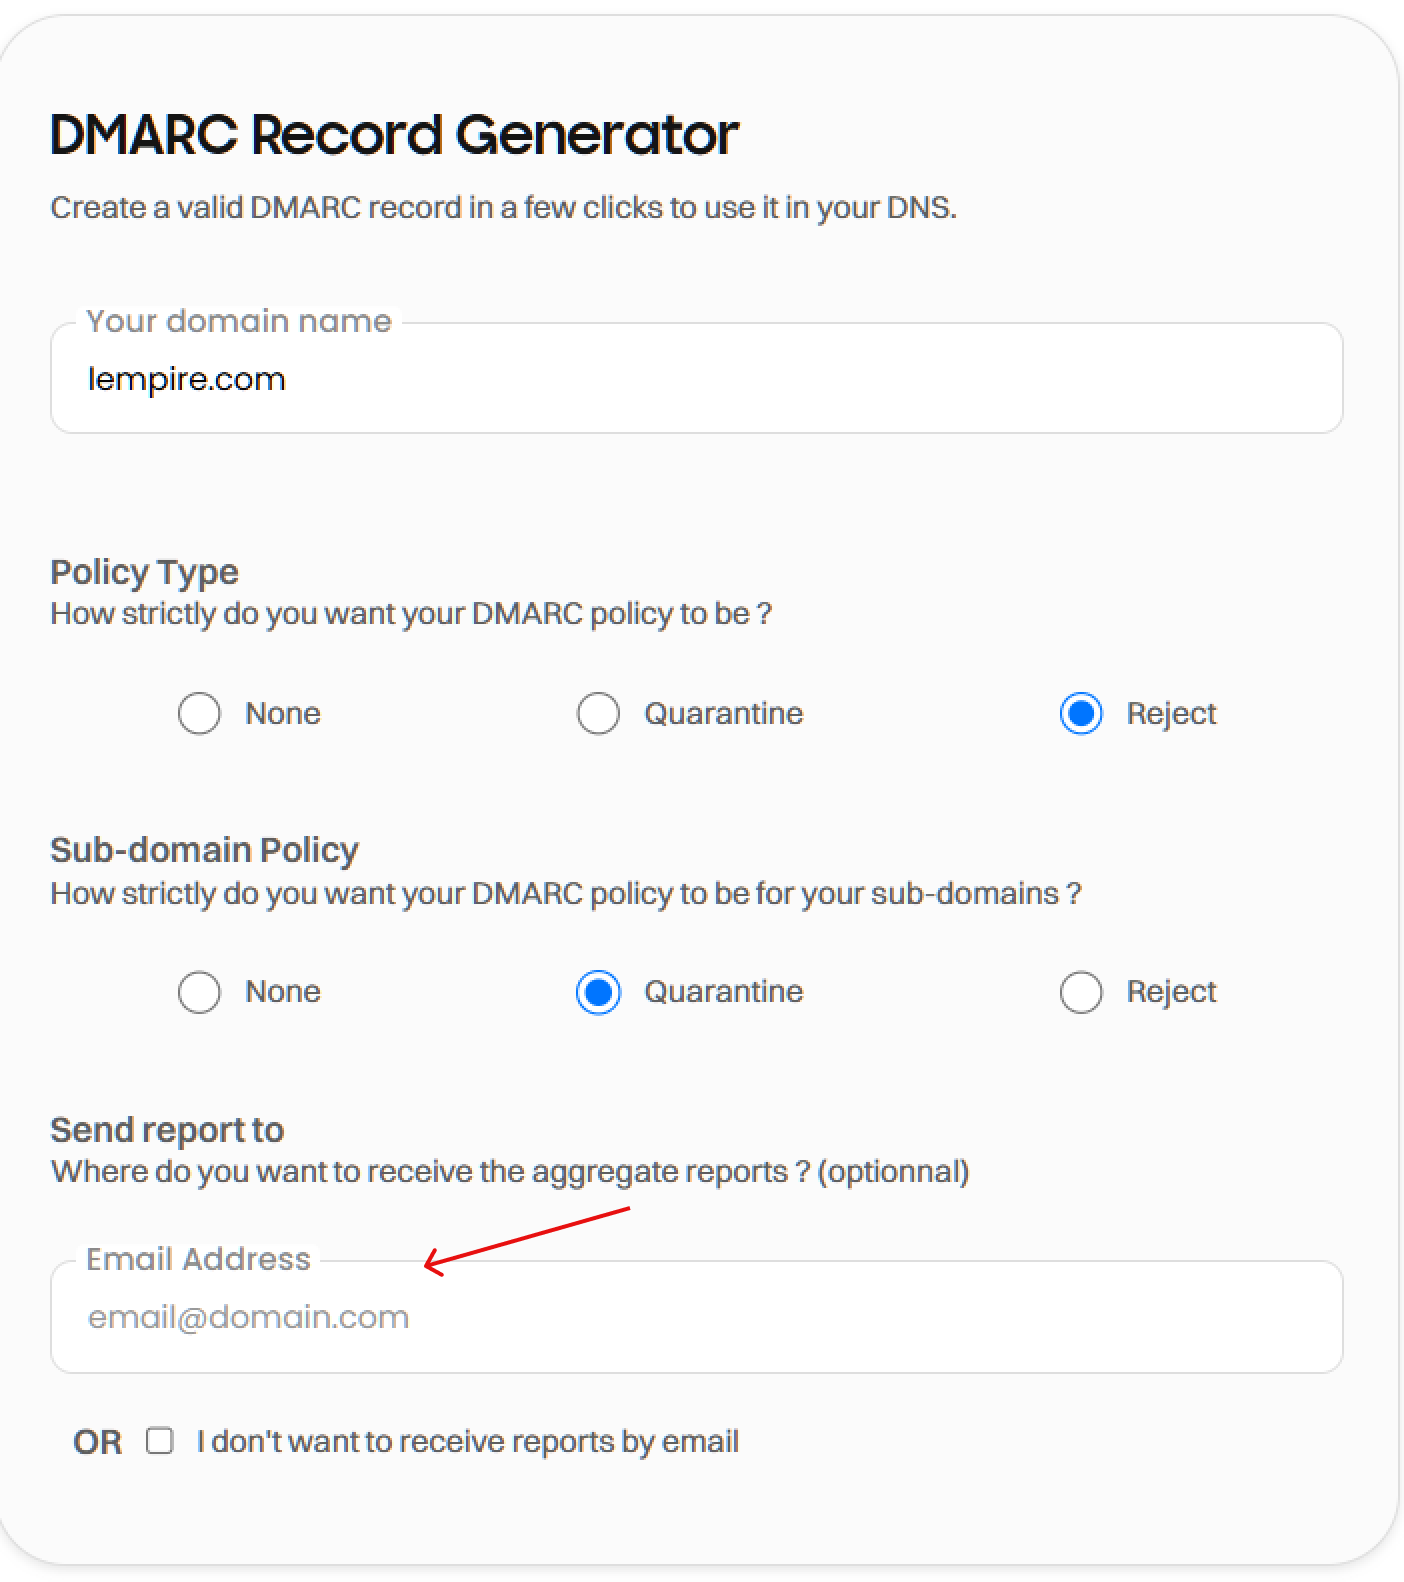Select Reject radio under Policy Type
This screenshot has width=1404, height=1582.
1080,714
